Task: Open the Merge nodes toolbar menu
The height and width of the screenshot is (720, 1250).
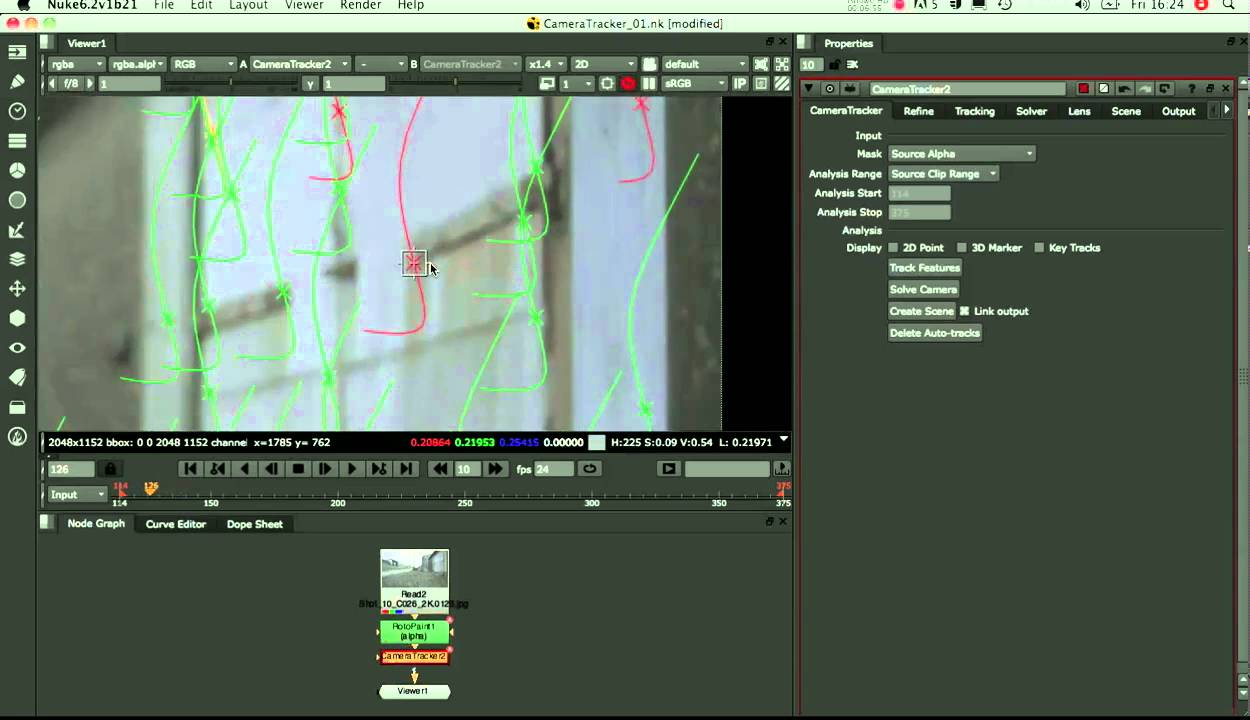Action: click(x=17, y=259)
